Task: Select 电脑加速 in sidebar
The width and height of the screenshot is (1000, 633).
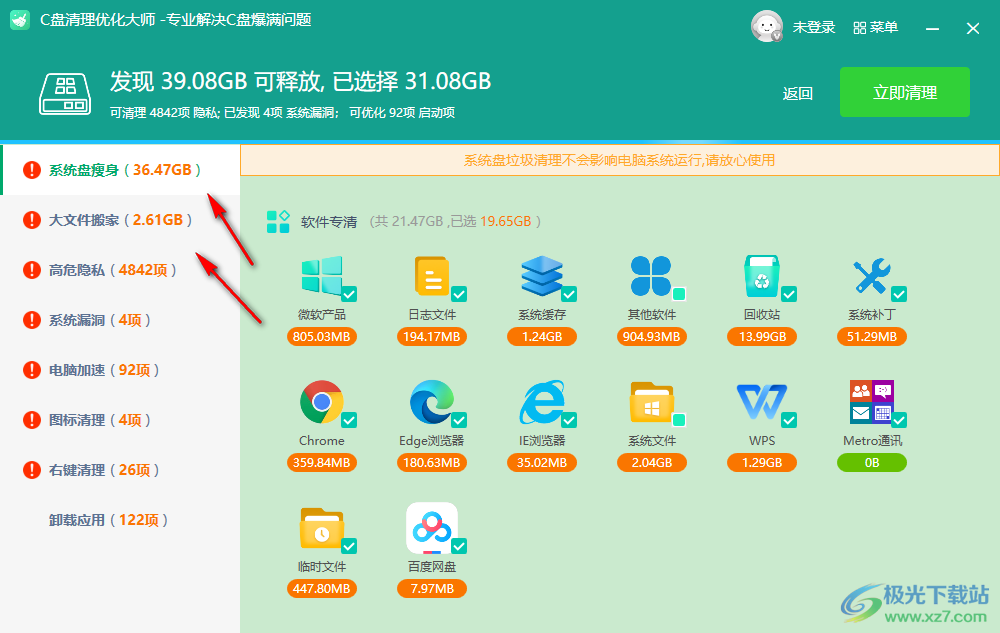Action: 120,370
